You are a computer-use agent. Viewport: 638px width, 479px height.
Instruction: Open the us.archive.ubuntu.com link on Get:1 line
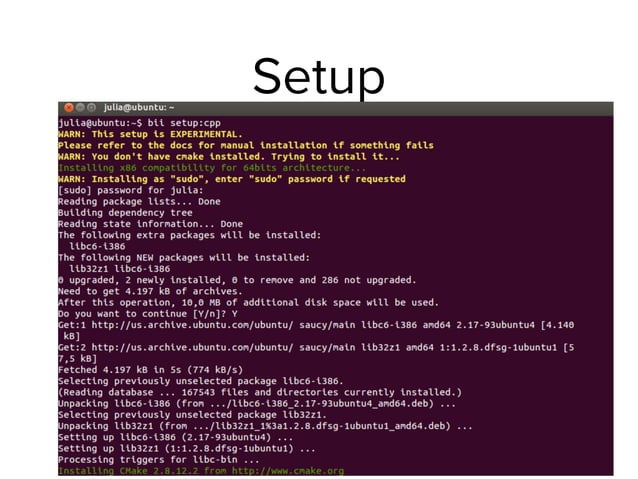[x=192, y=325]
